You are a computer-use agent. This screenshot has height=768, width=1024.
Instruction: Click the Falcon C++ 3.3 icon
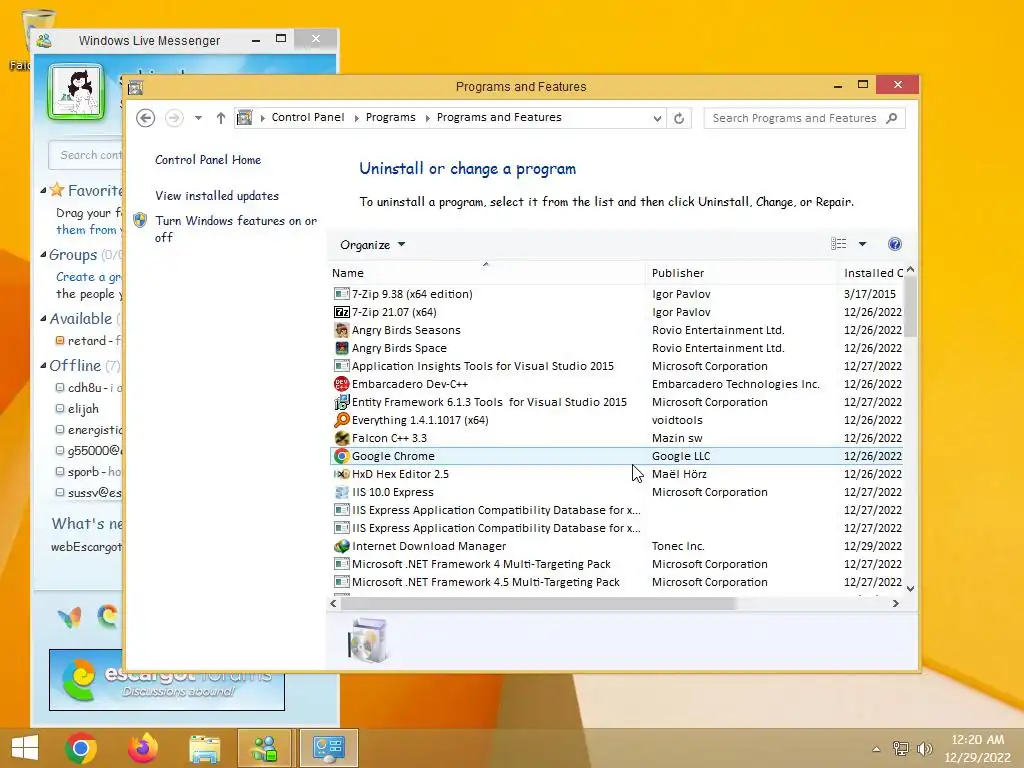[342, 438]
